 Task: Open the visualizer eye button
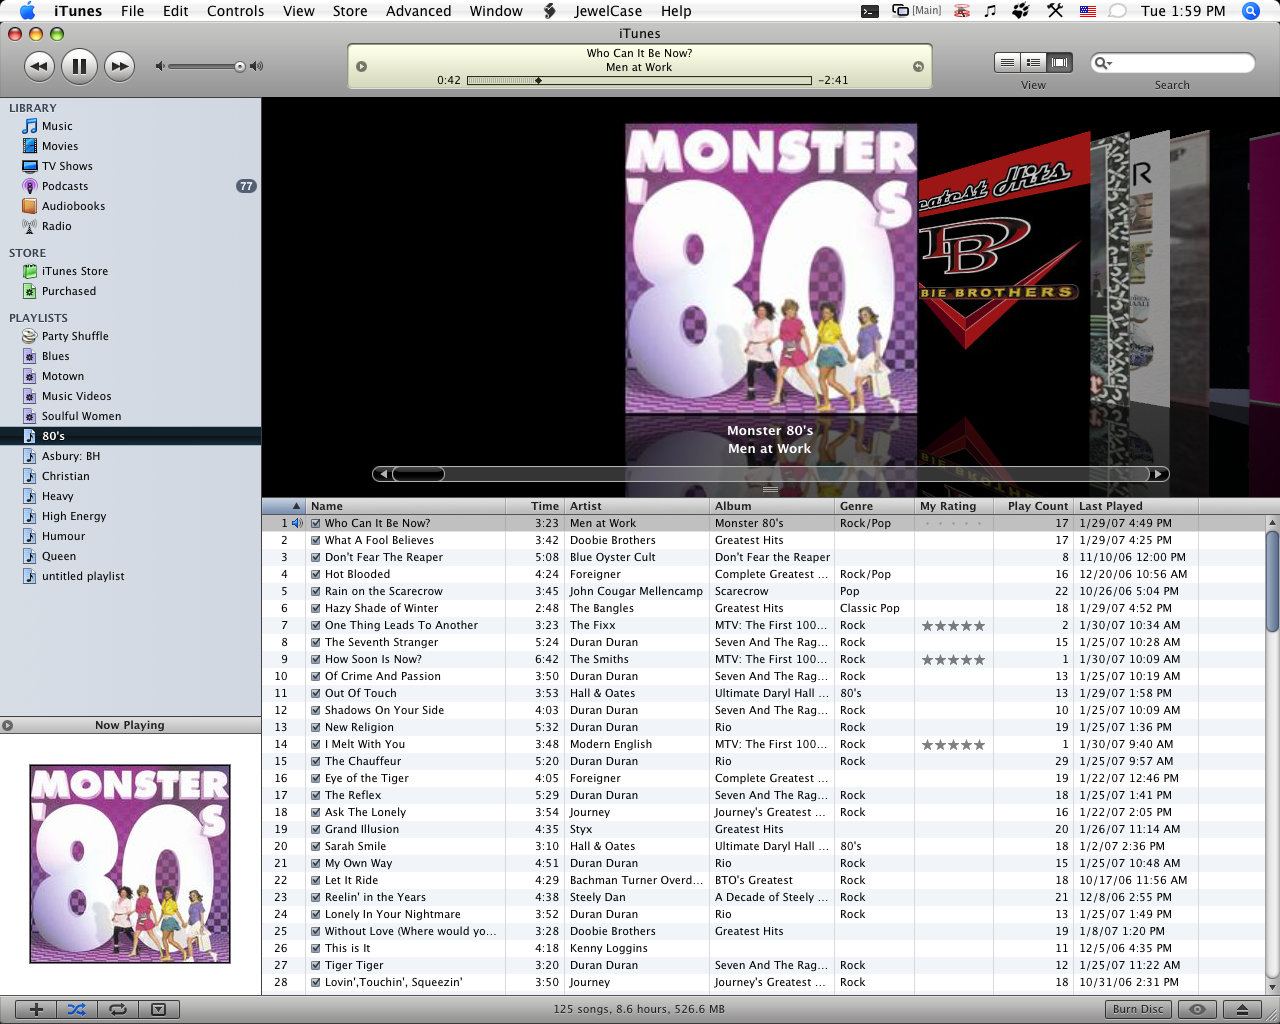coord(1197,1009)
